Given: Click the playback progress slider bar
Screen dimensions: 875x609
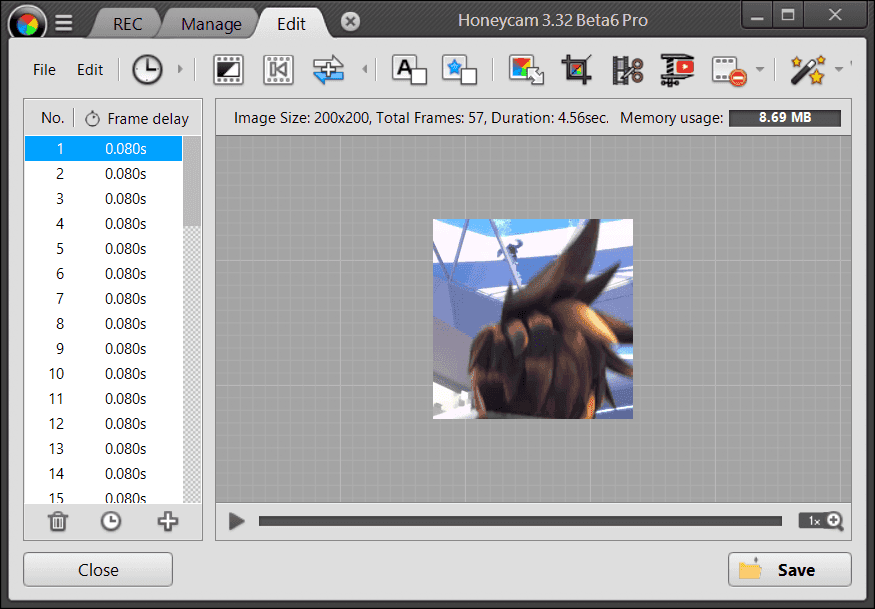Looking at the screenshot, I should pyautogui.click(x=520, y=521).
